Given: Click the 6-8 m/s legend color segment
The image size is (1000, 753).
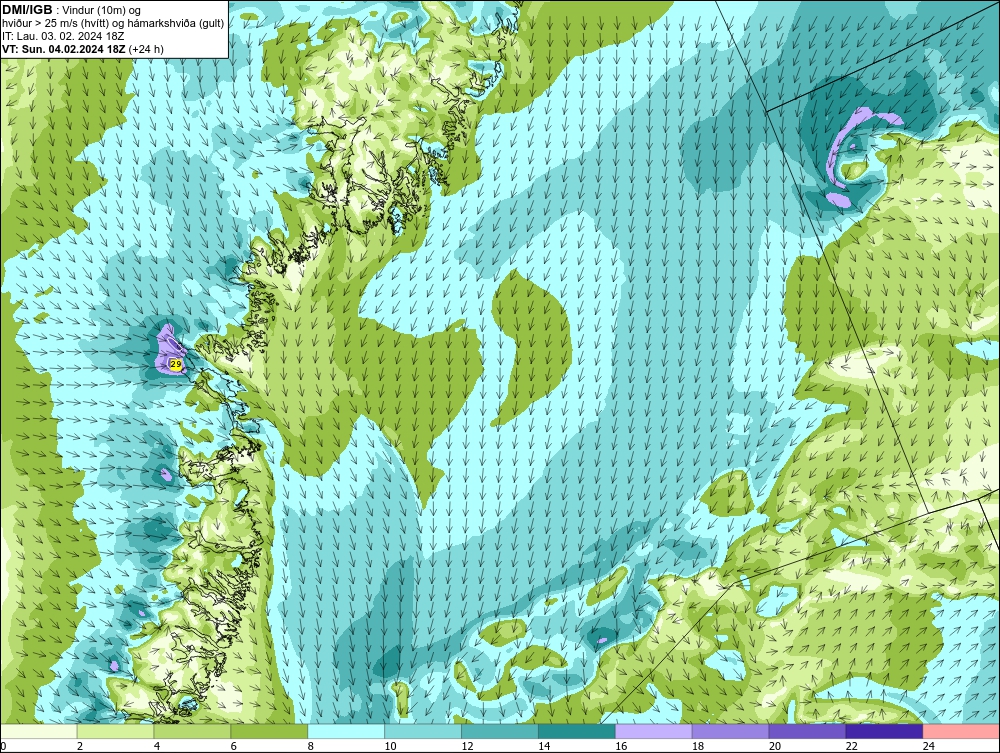Looking at the screenshot, I should coord(269,731).
